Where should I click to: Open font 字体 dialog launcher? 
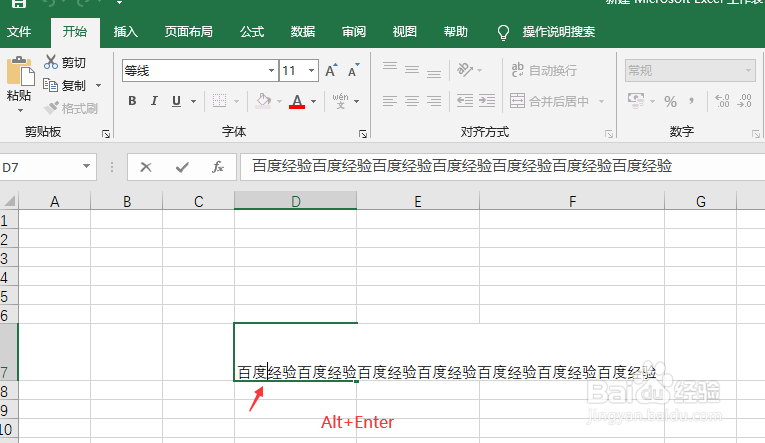pos(363,134)
